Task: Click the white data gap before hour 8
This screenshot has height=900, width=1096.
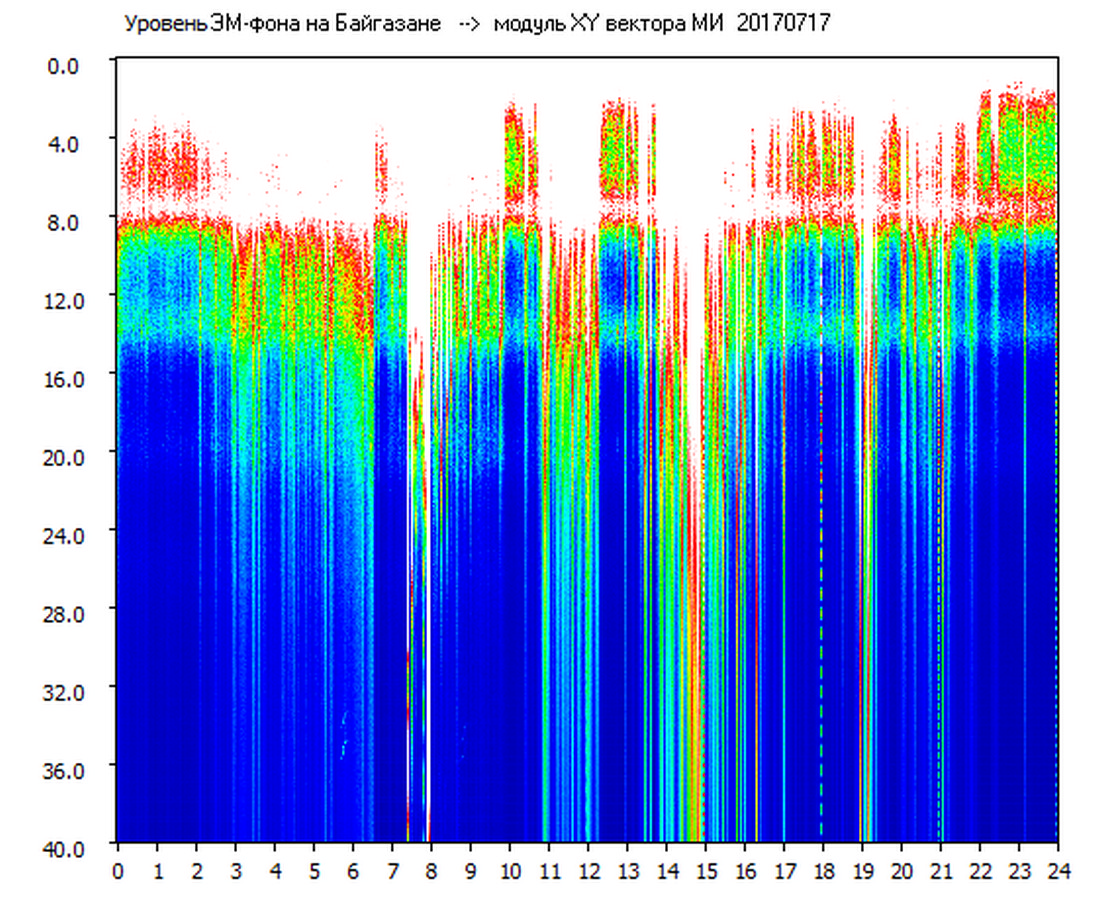Action: tap(427, 600)
